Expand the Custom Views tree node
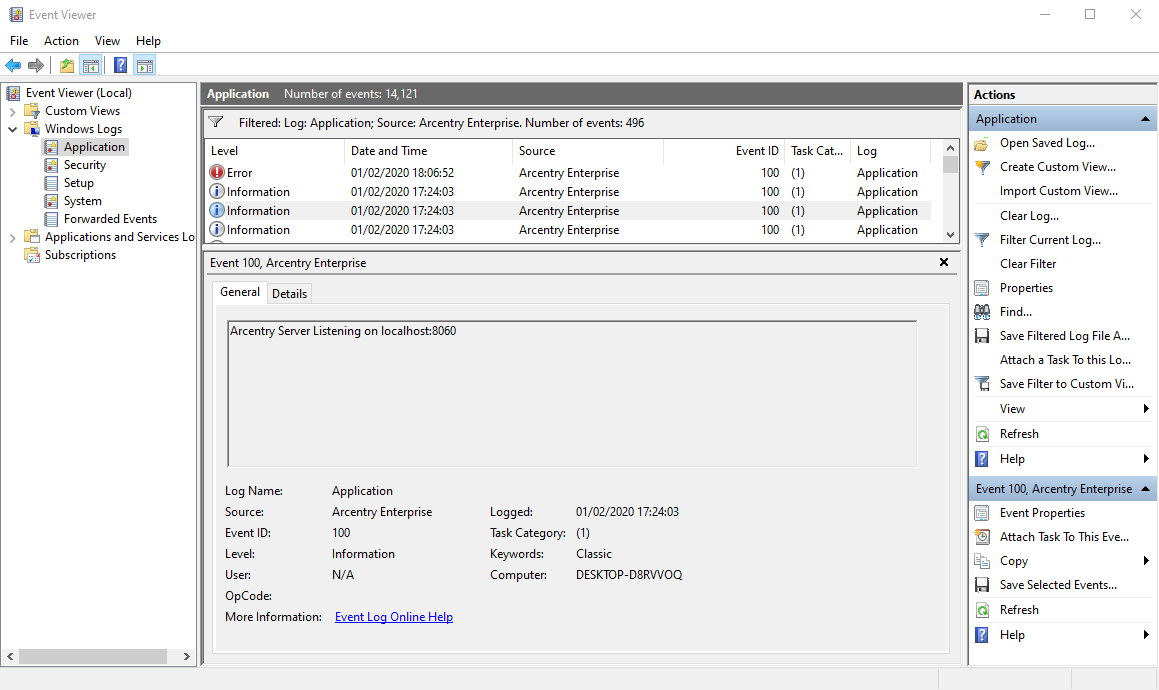Viewport: 1159px width, 690px height. [x=13, y=112]
